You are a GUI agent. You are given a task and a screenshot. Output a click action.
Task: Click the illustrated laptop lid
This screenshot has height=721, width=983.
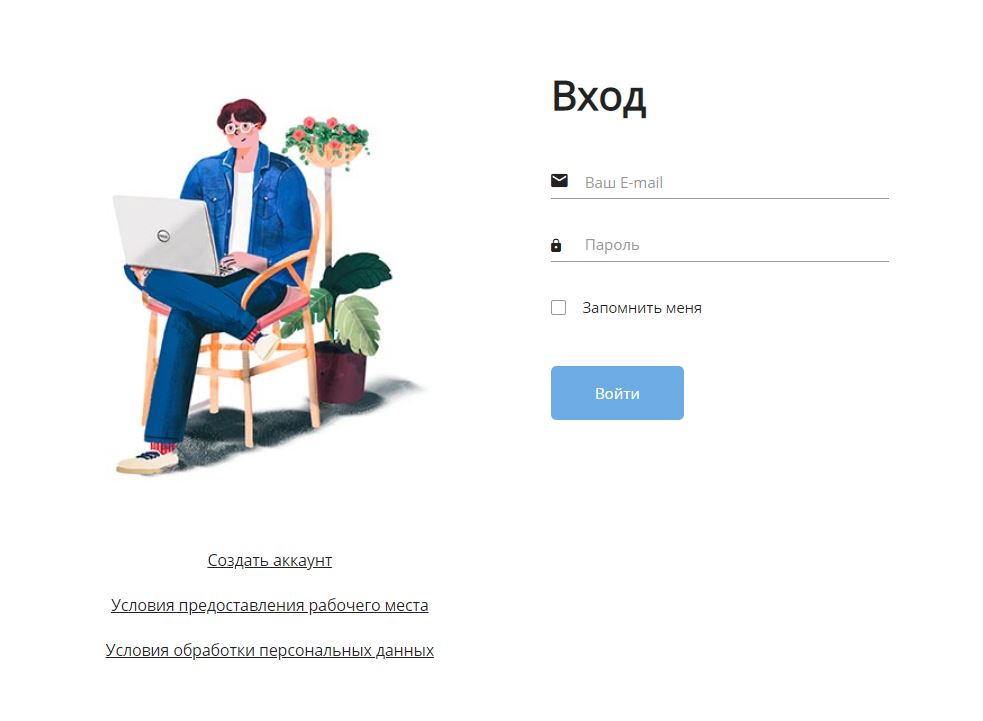(166, 234)
